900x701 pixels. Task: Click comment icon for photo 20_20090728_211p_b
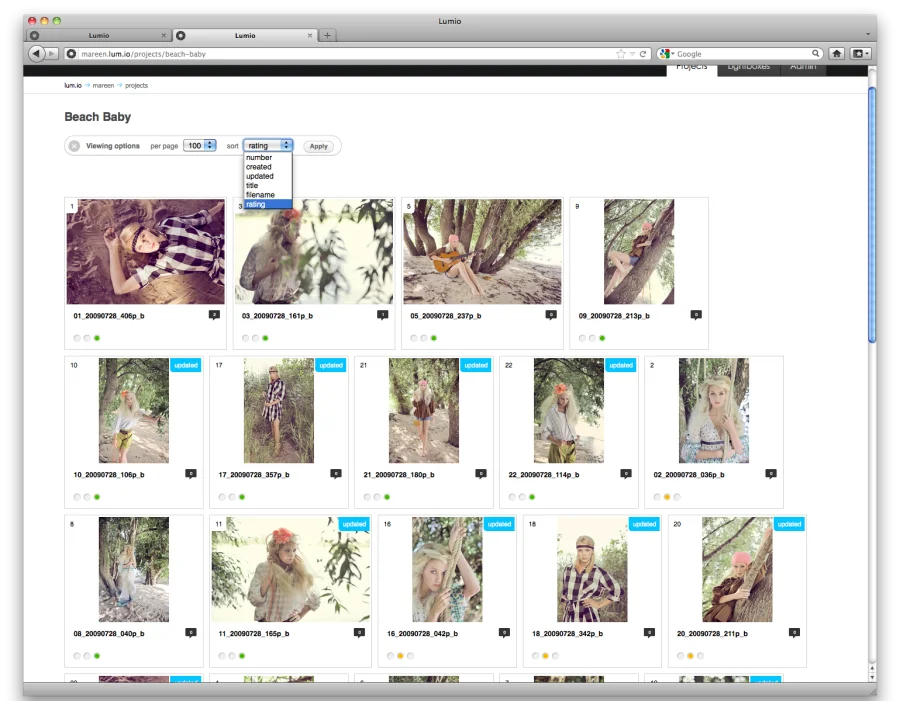tap(794, 633)
